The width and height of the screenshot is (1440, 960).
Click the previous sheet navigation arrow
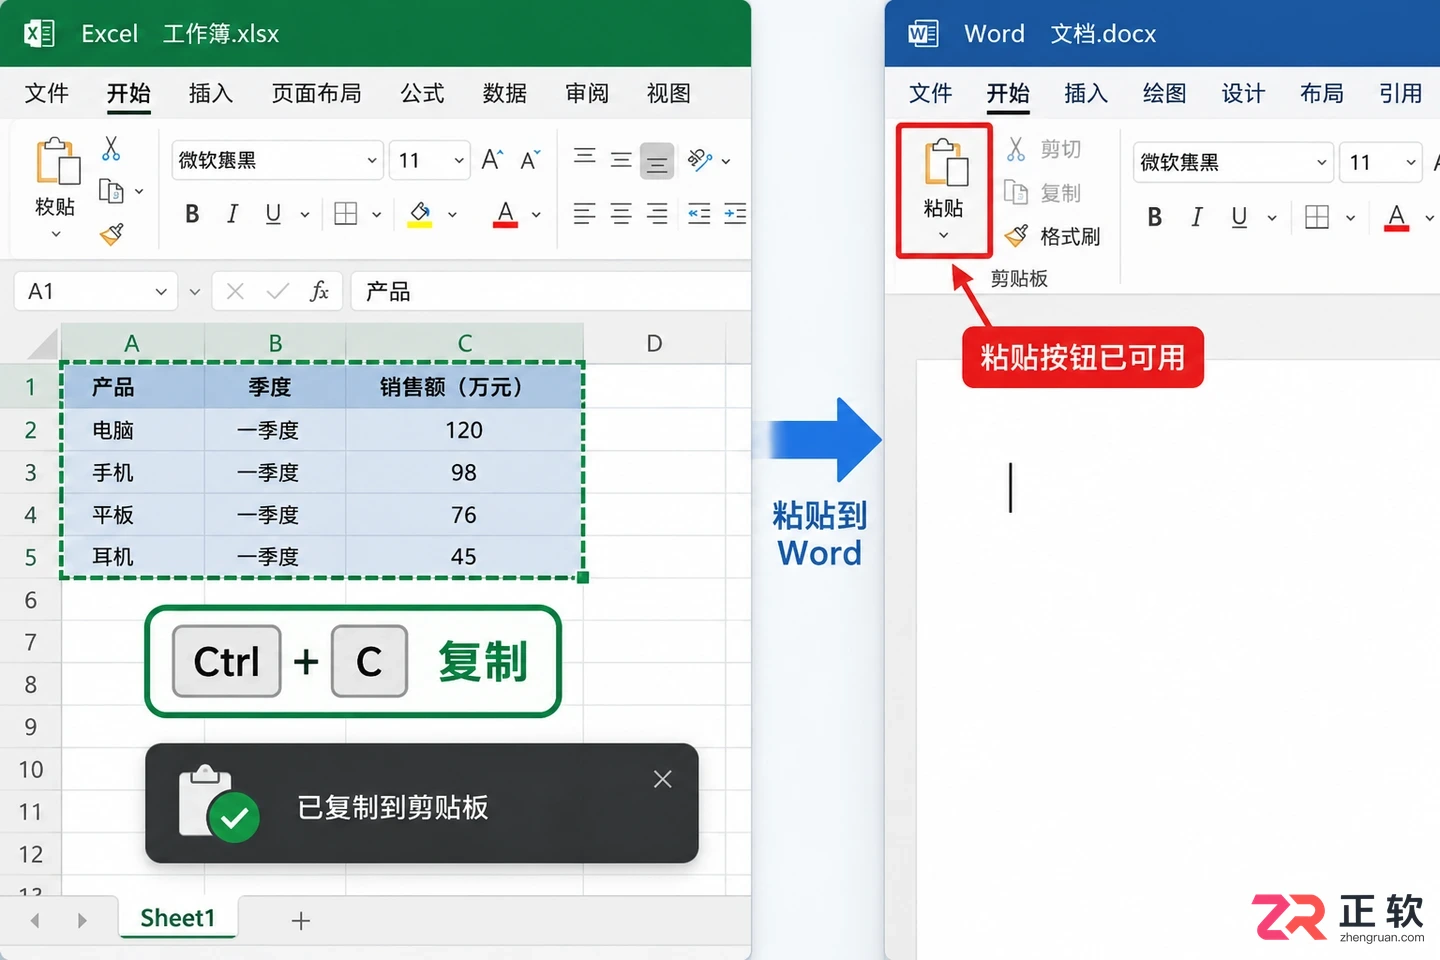pos(35,920)
